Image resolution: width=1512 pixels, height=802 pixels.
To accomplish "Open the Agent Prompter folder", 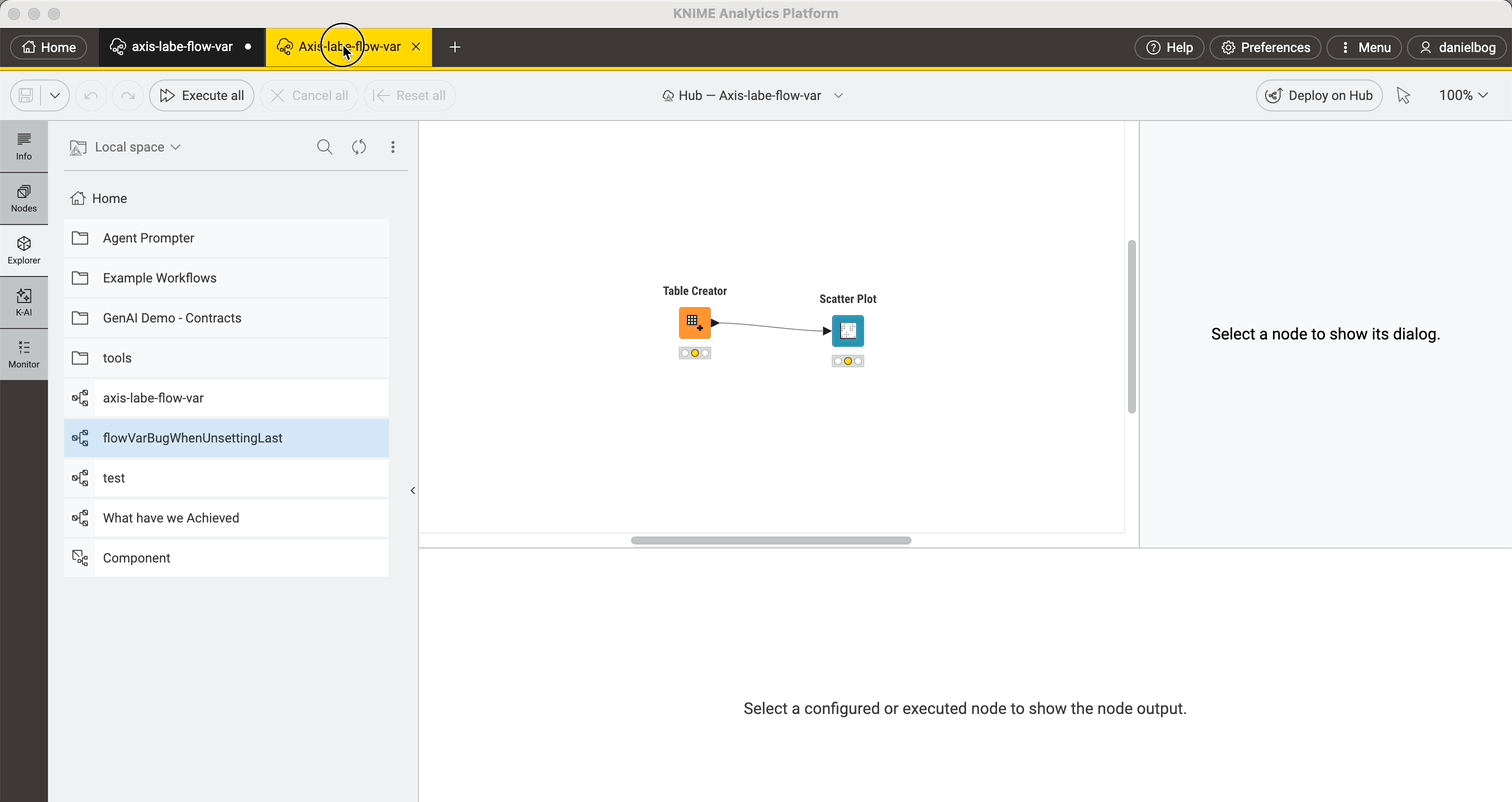I will point(226,238).
